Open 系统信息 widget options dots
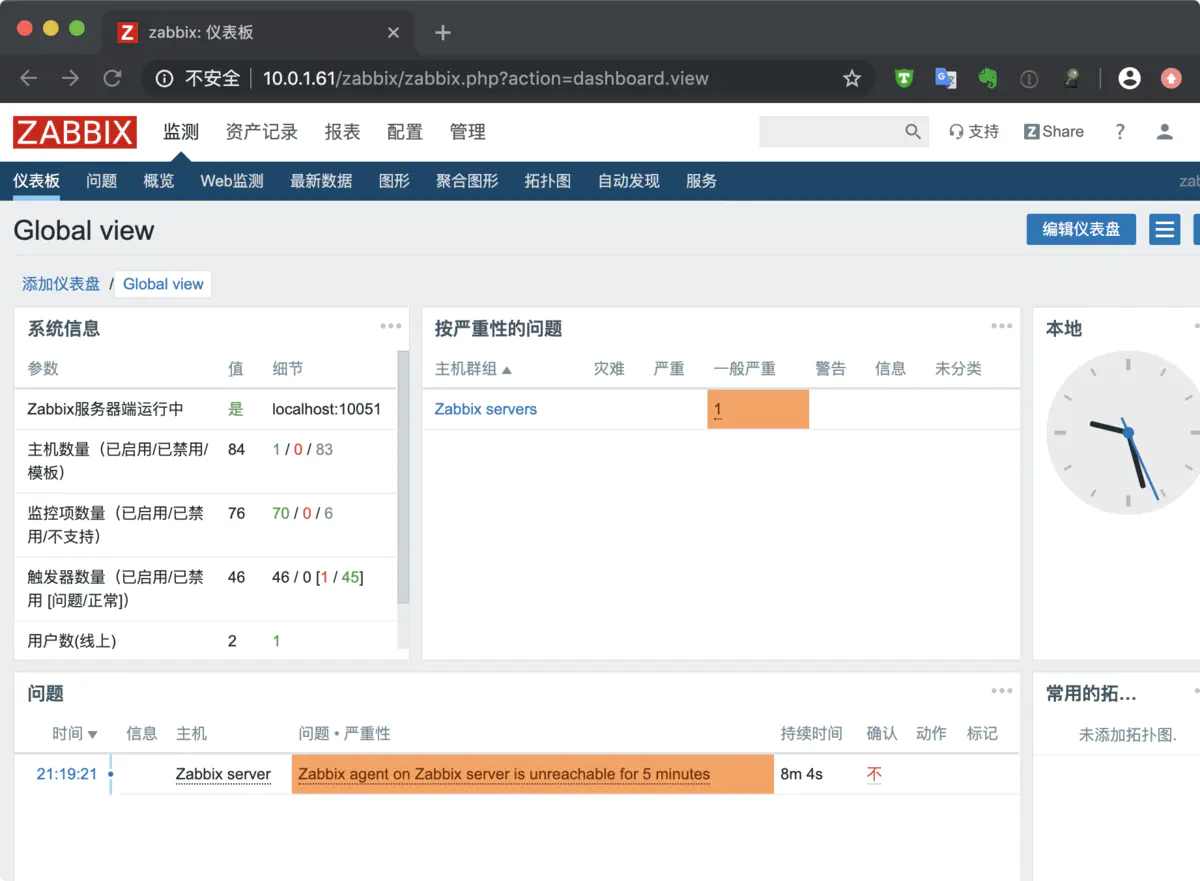 tap(391, 326)
